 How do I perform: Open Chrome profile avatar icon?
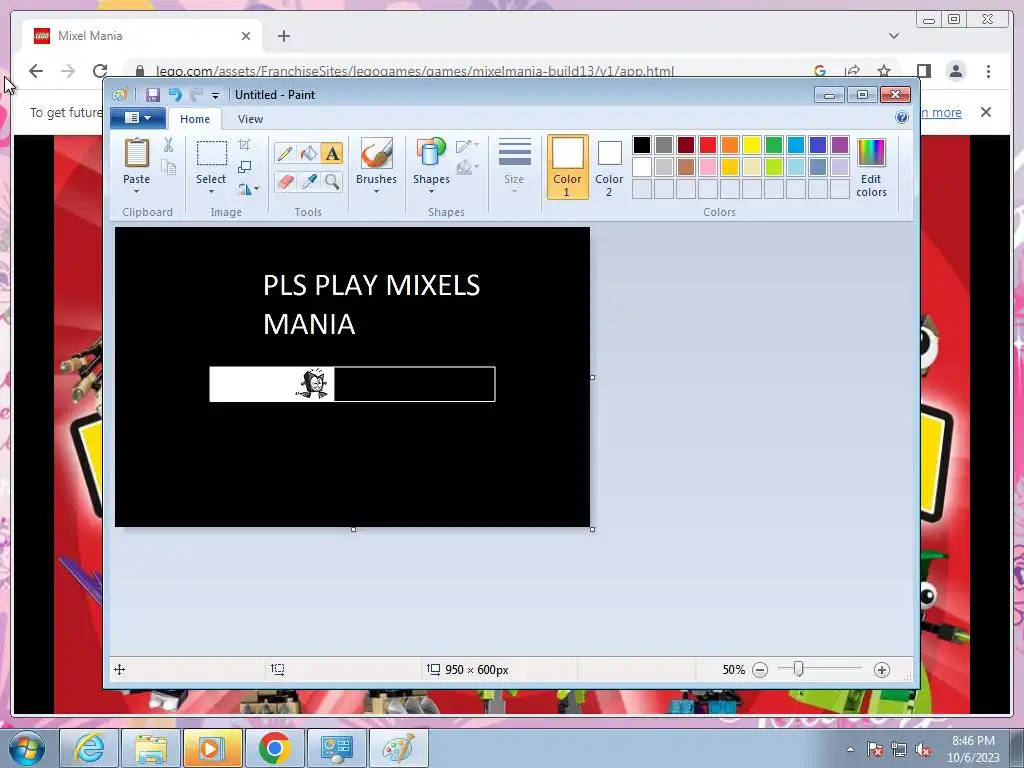coord(956,71)
